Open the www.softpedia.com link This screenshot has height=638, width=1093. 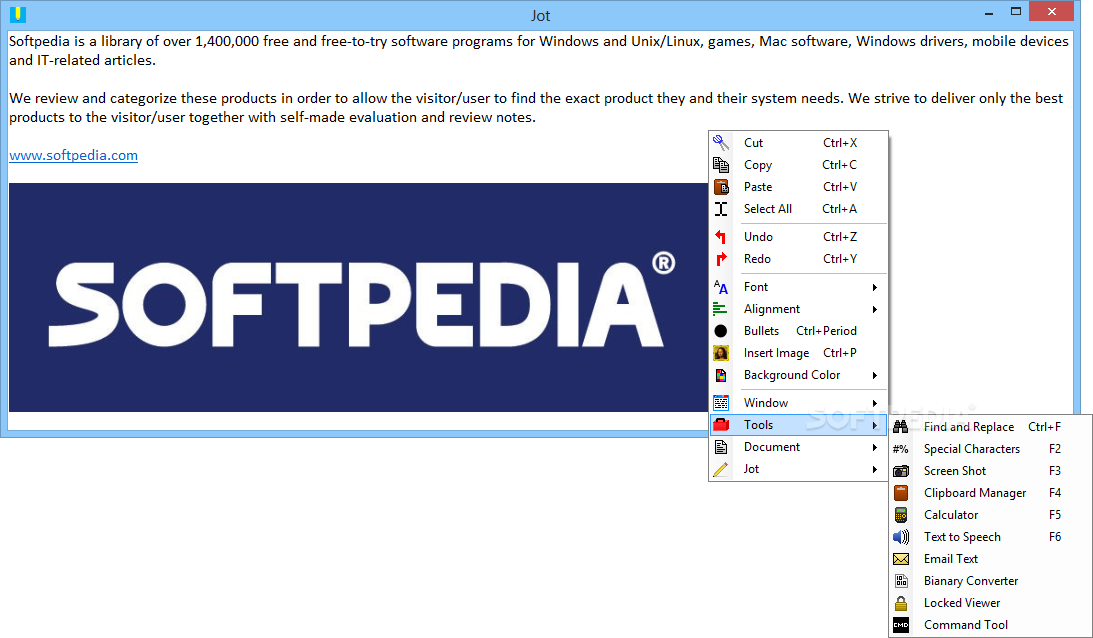[73, 155]
